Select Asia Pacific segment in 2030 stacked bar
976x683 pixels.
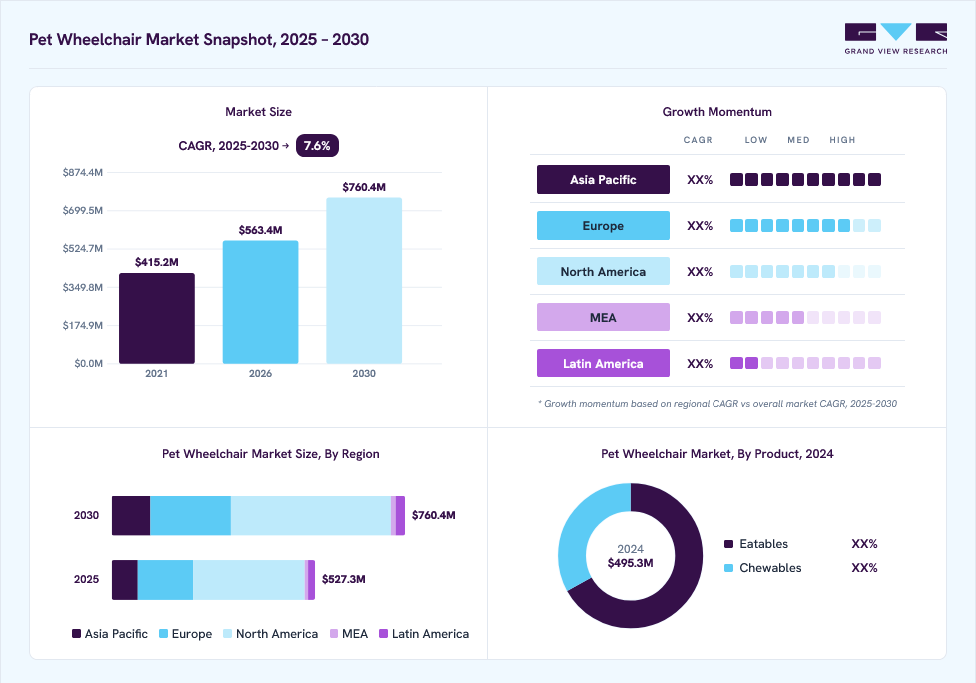point(131,516)
